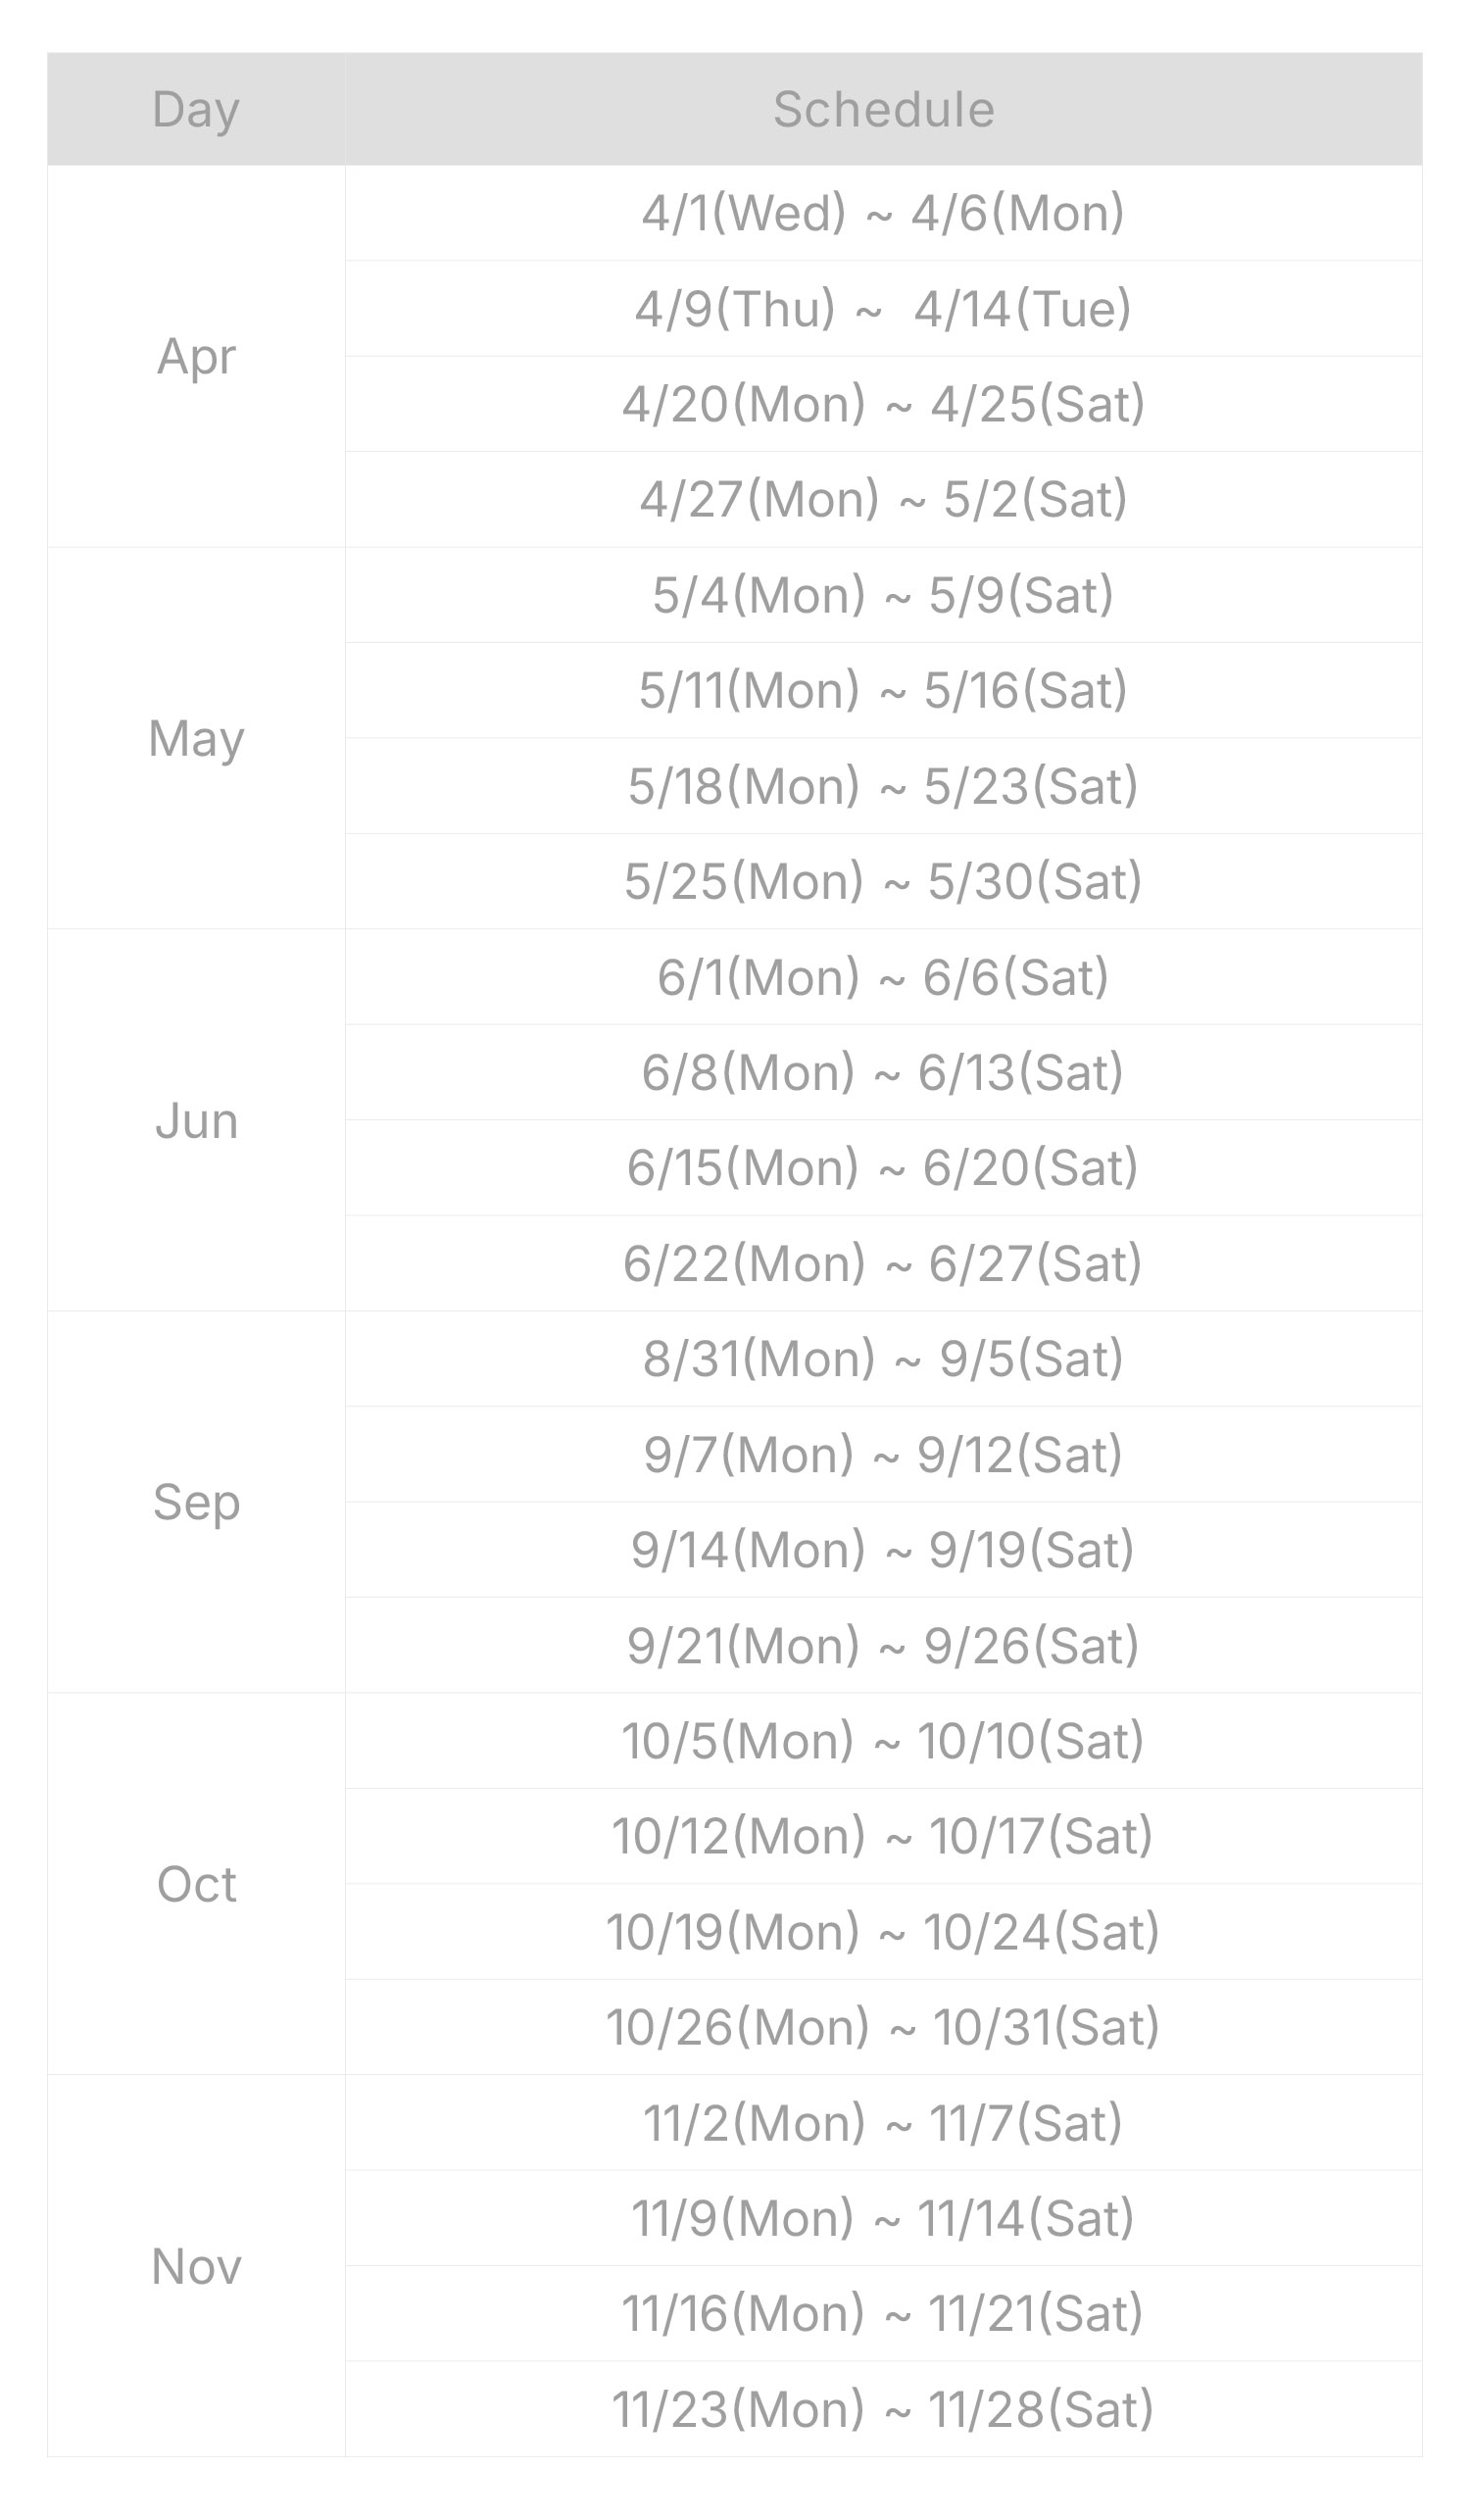The height and width of the screenshot is (2520, 1470).
Task: Select the Jun month cell
Action: click(x=196, y=1120)
